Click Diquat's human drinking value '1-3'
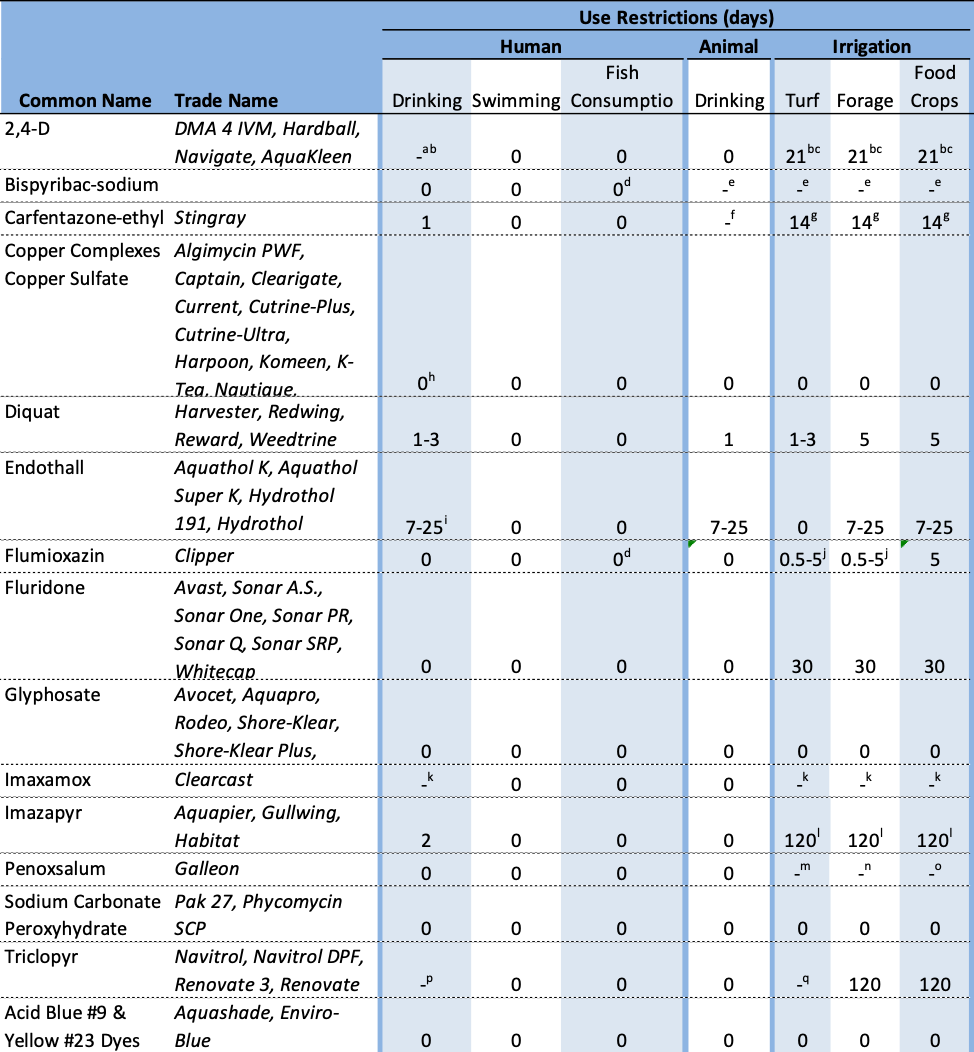Screen dimensions: 974x1052 coord(426,439)
